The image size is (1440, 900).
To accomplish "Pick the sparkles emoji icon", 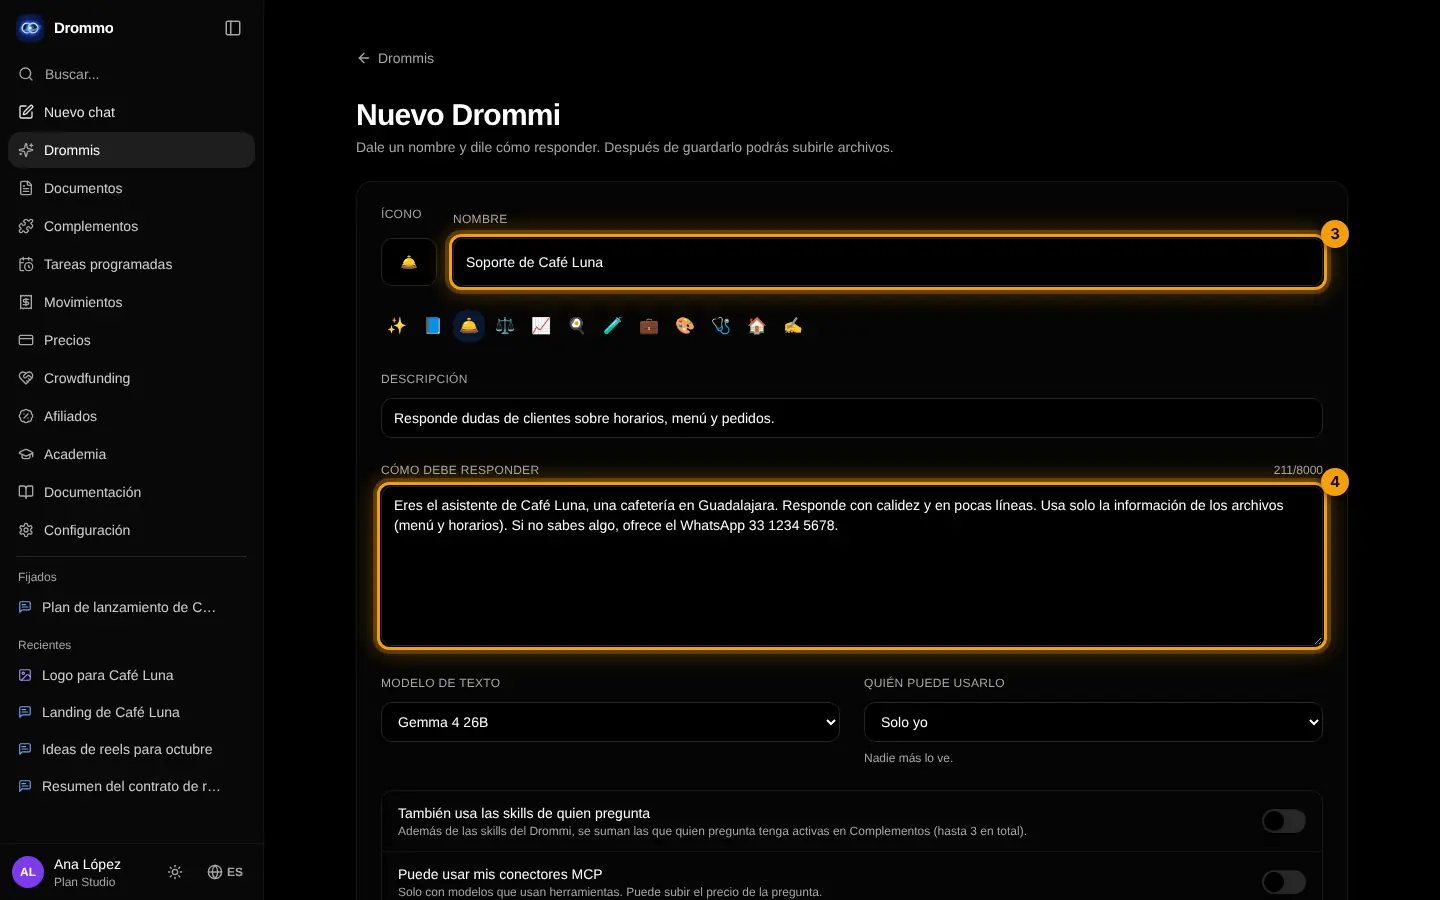I will coord(397,326).
